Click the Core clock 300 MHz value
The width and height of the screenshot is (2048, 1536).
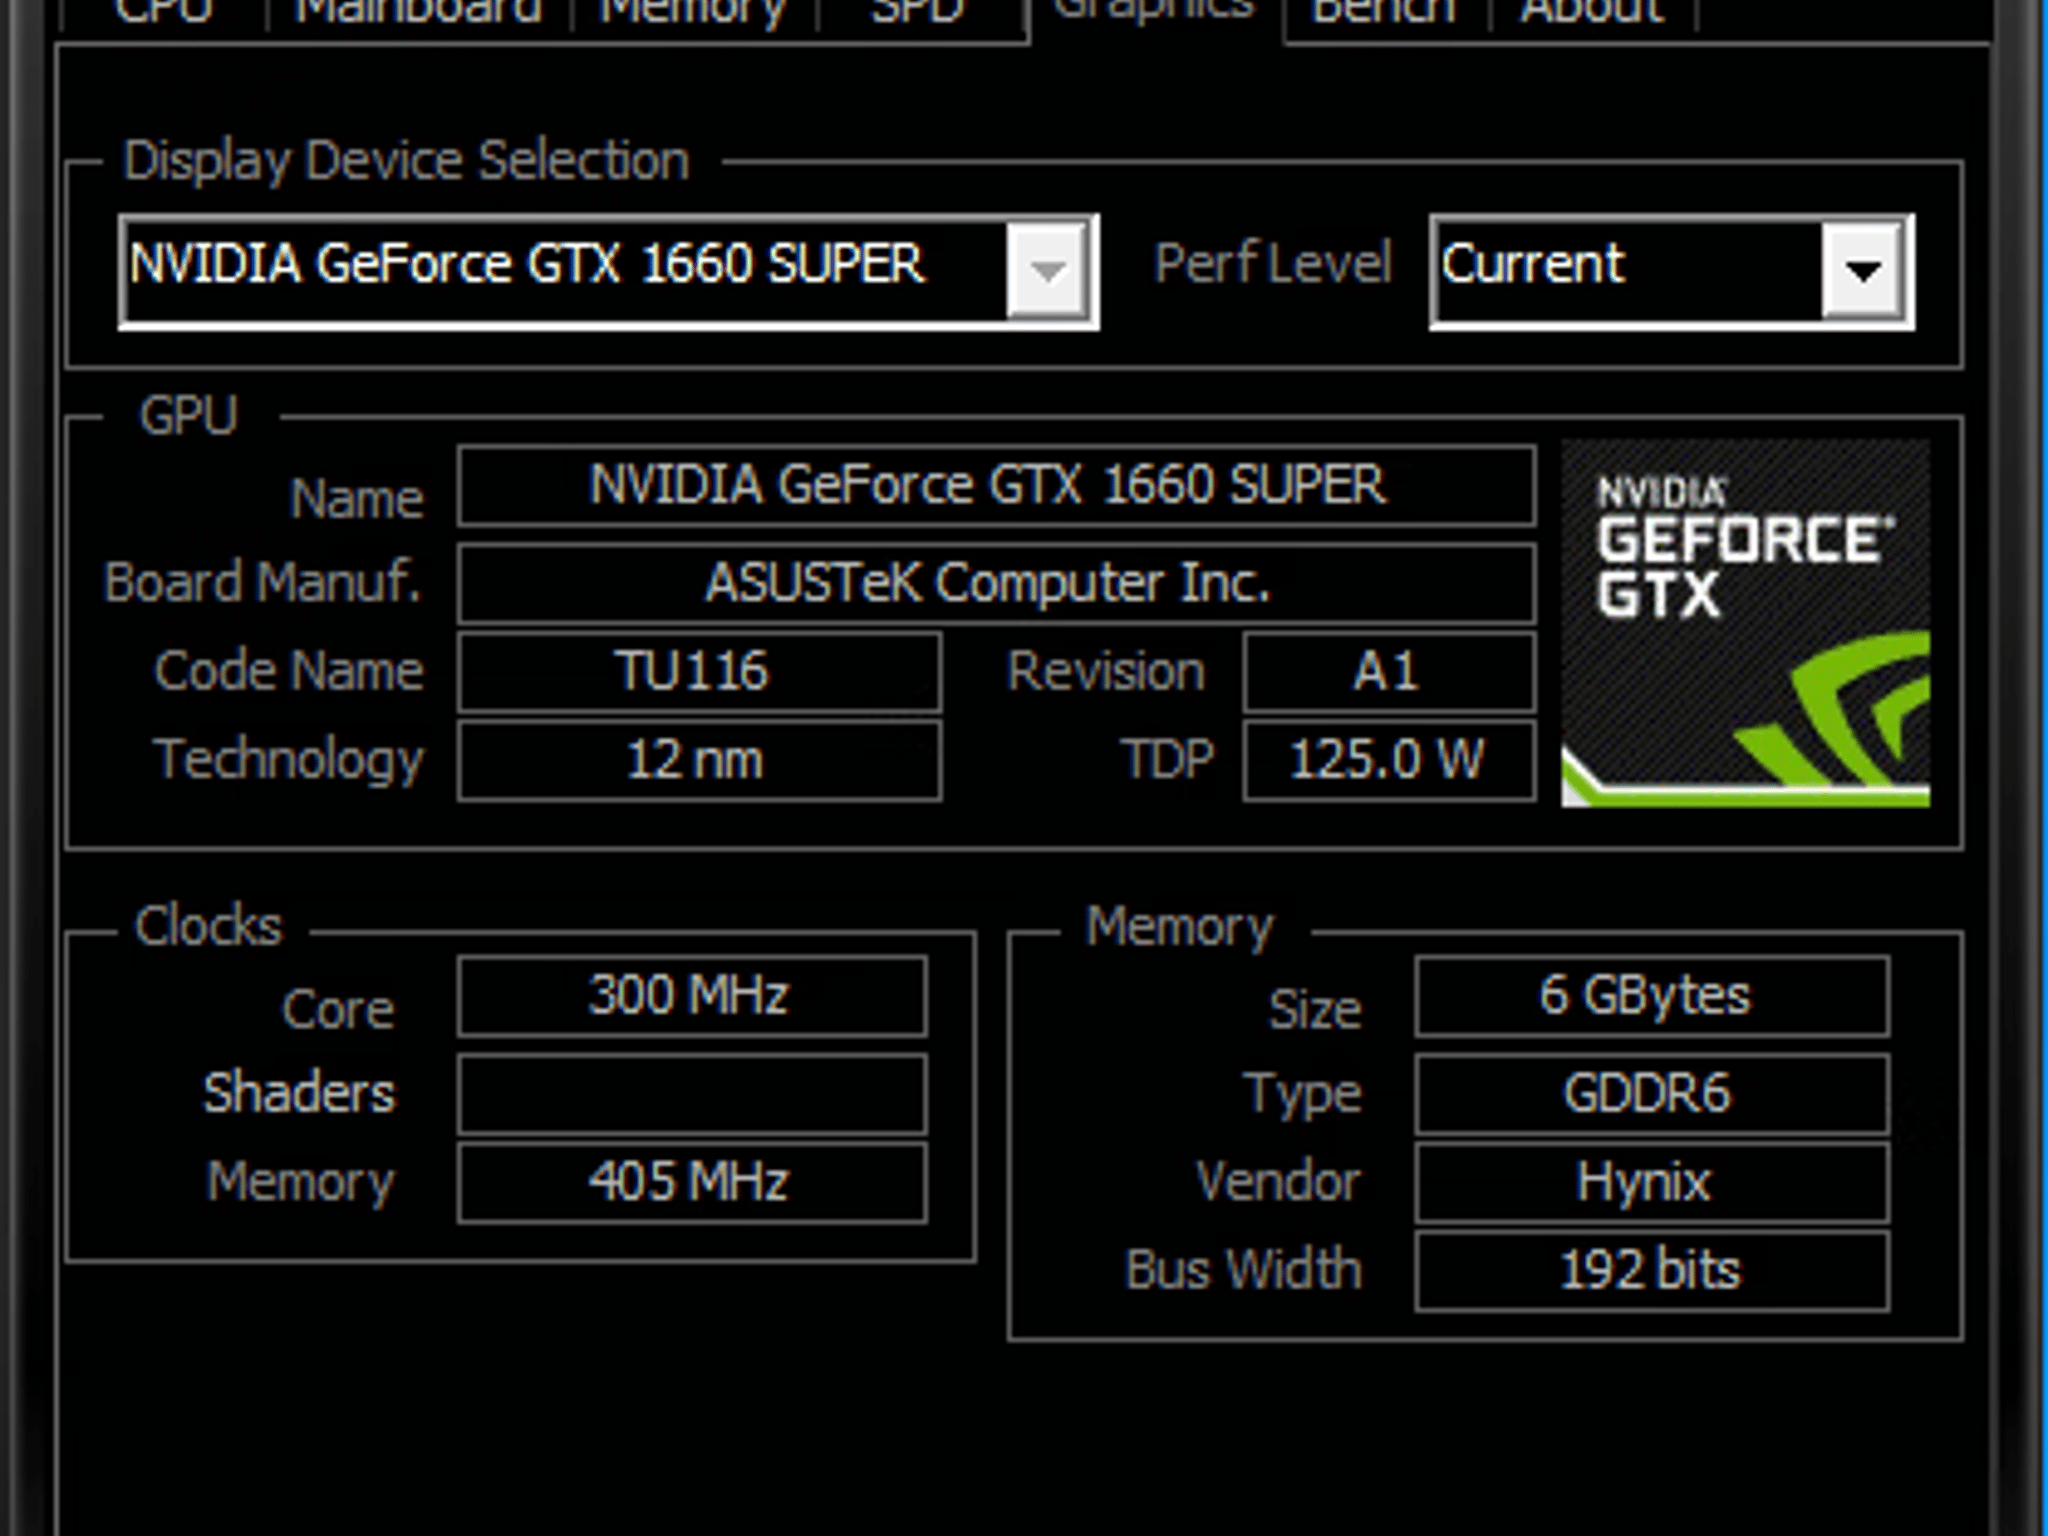(692, 996)
